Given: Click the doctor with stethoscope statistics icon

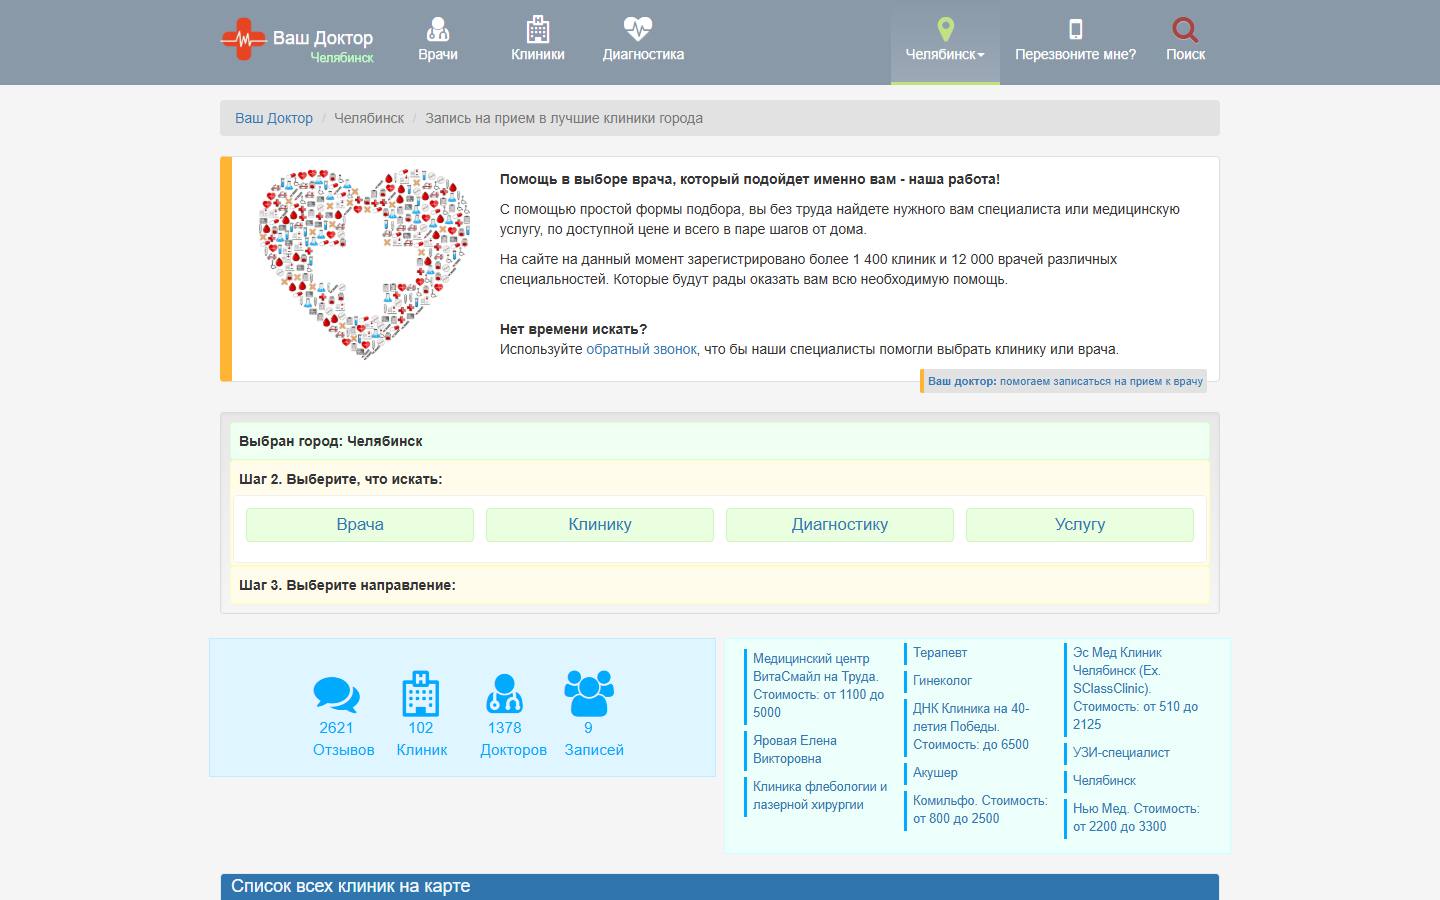Looking at the screenshot, I should pos(504,694).
